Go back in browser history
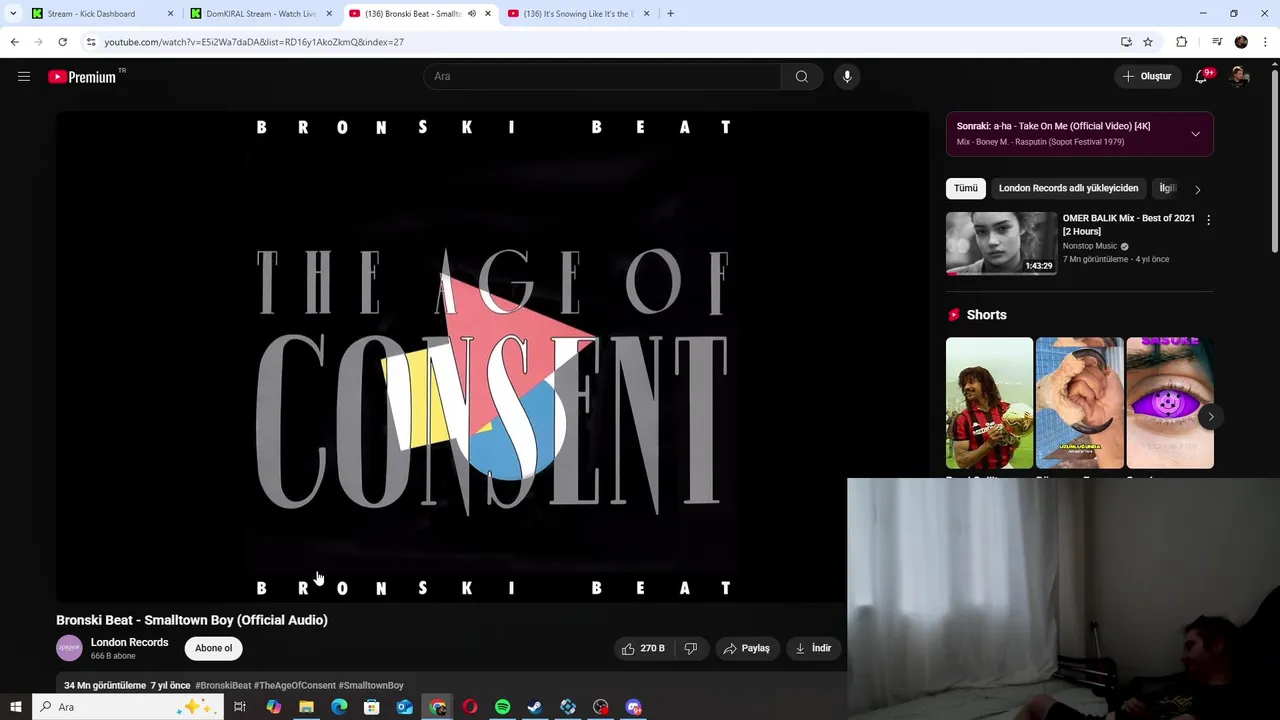1280x720 pixels. point(14,42)
